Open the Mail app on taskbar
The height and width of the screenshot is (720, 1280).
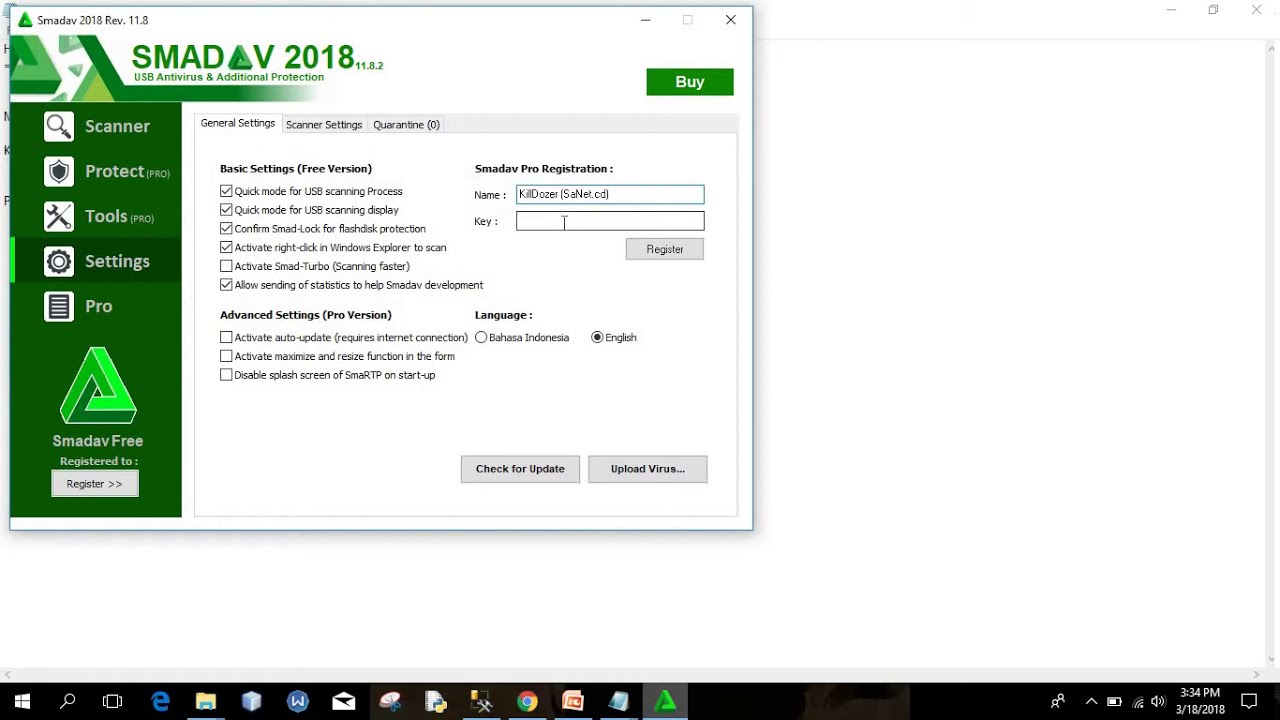point(344,702)
